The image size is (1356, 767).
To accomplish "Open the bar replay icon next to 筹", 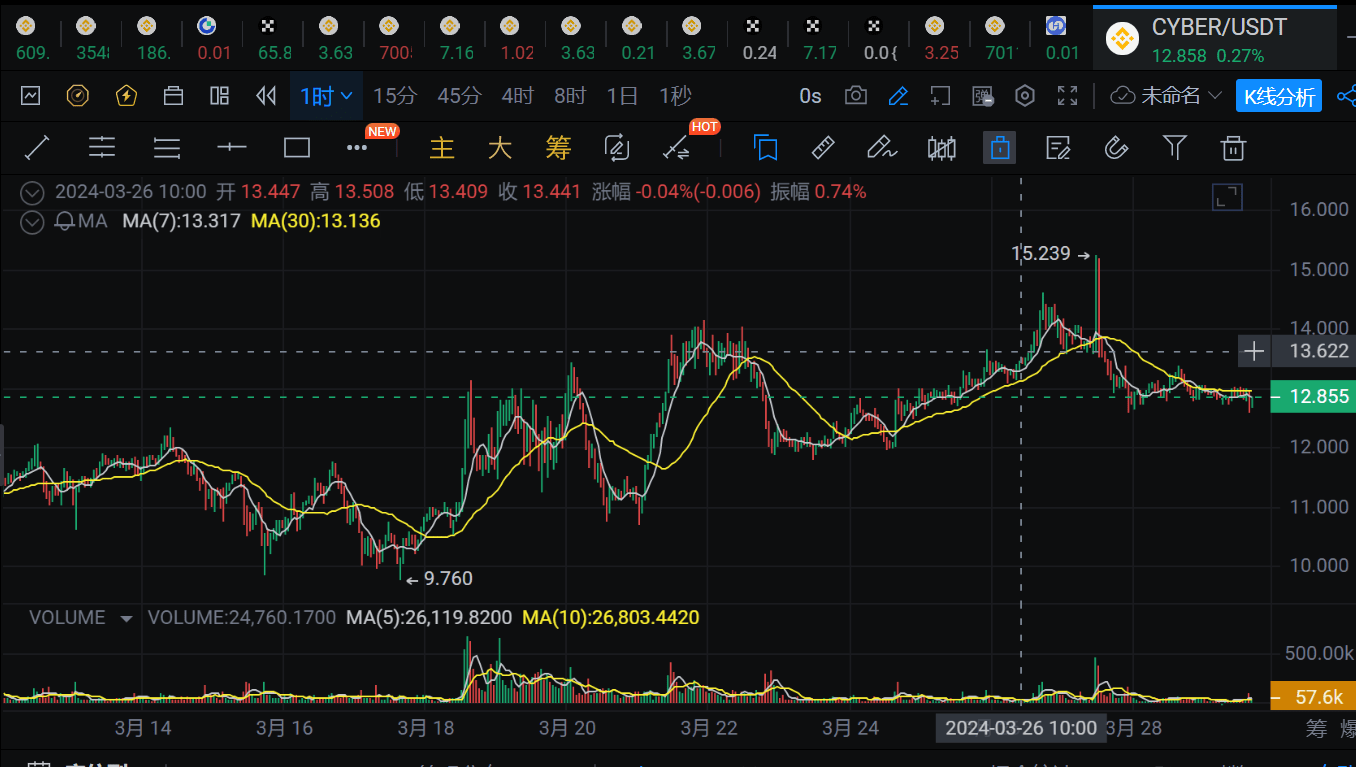I will [x=617, y=147].
